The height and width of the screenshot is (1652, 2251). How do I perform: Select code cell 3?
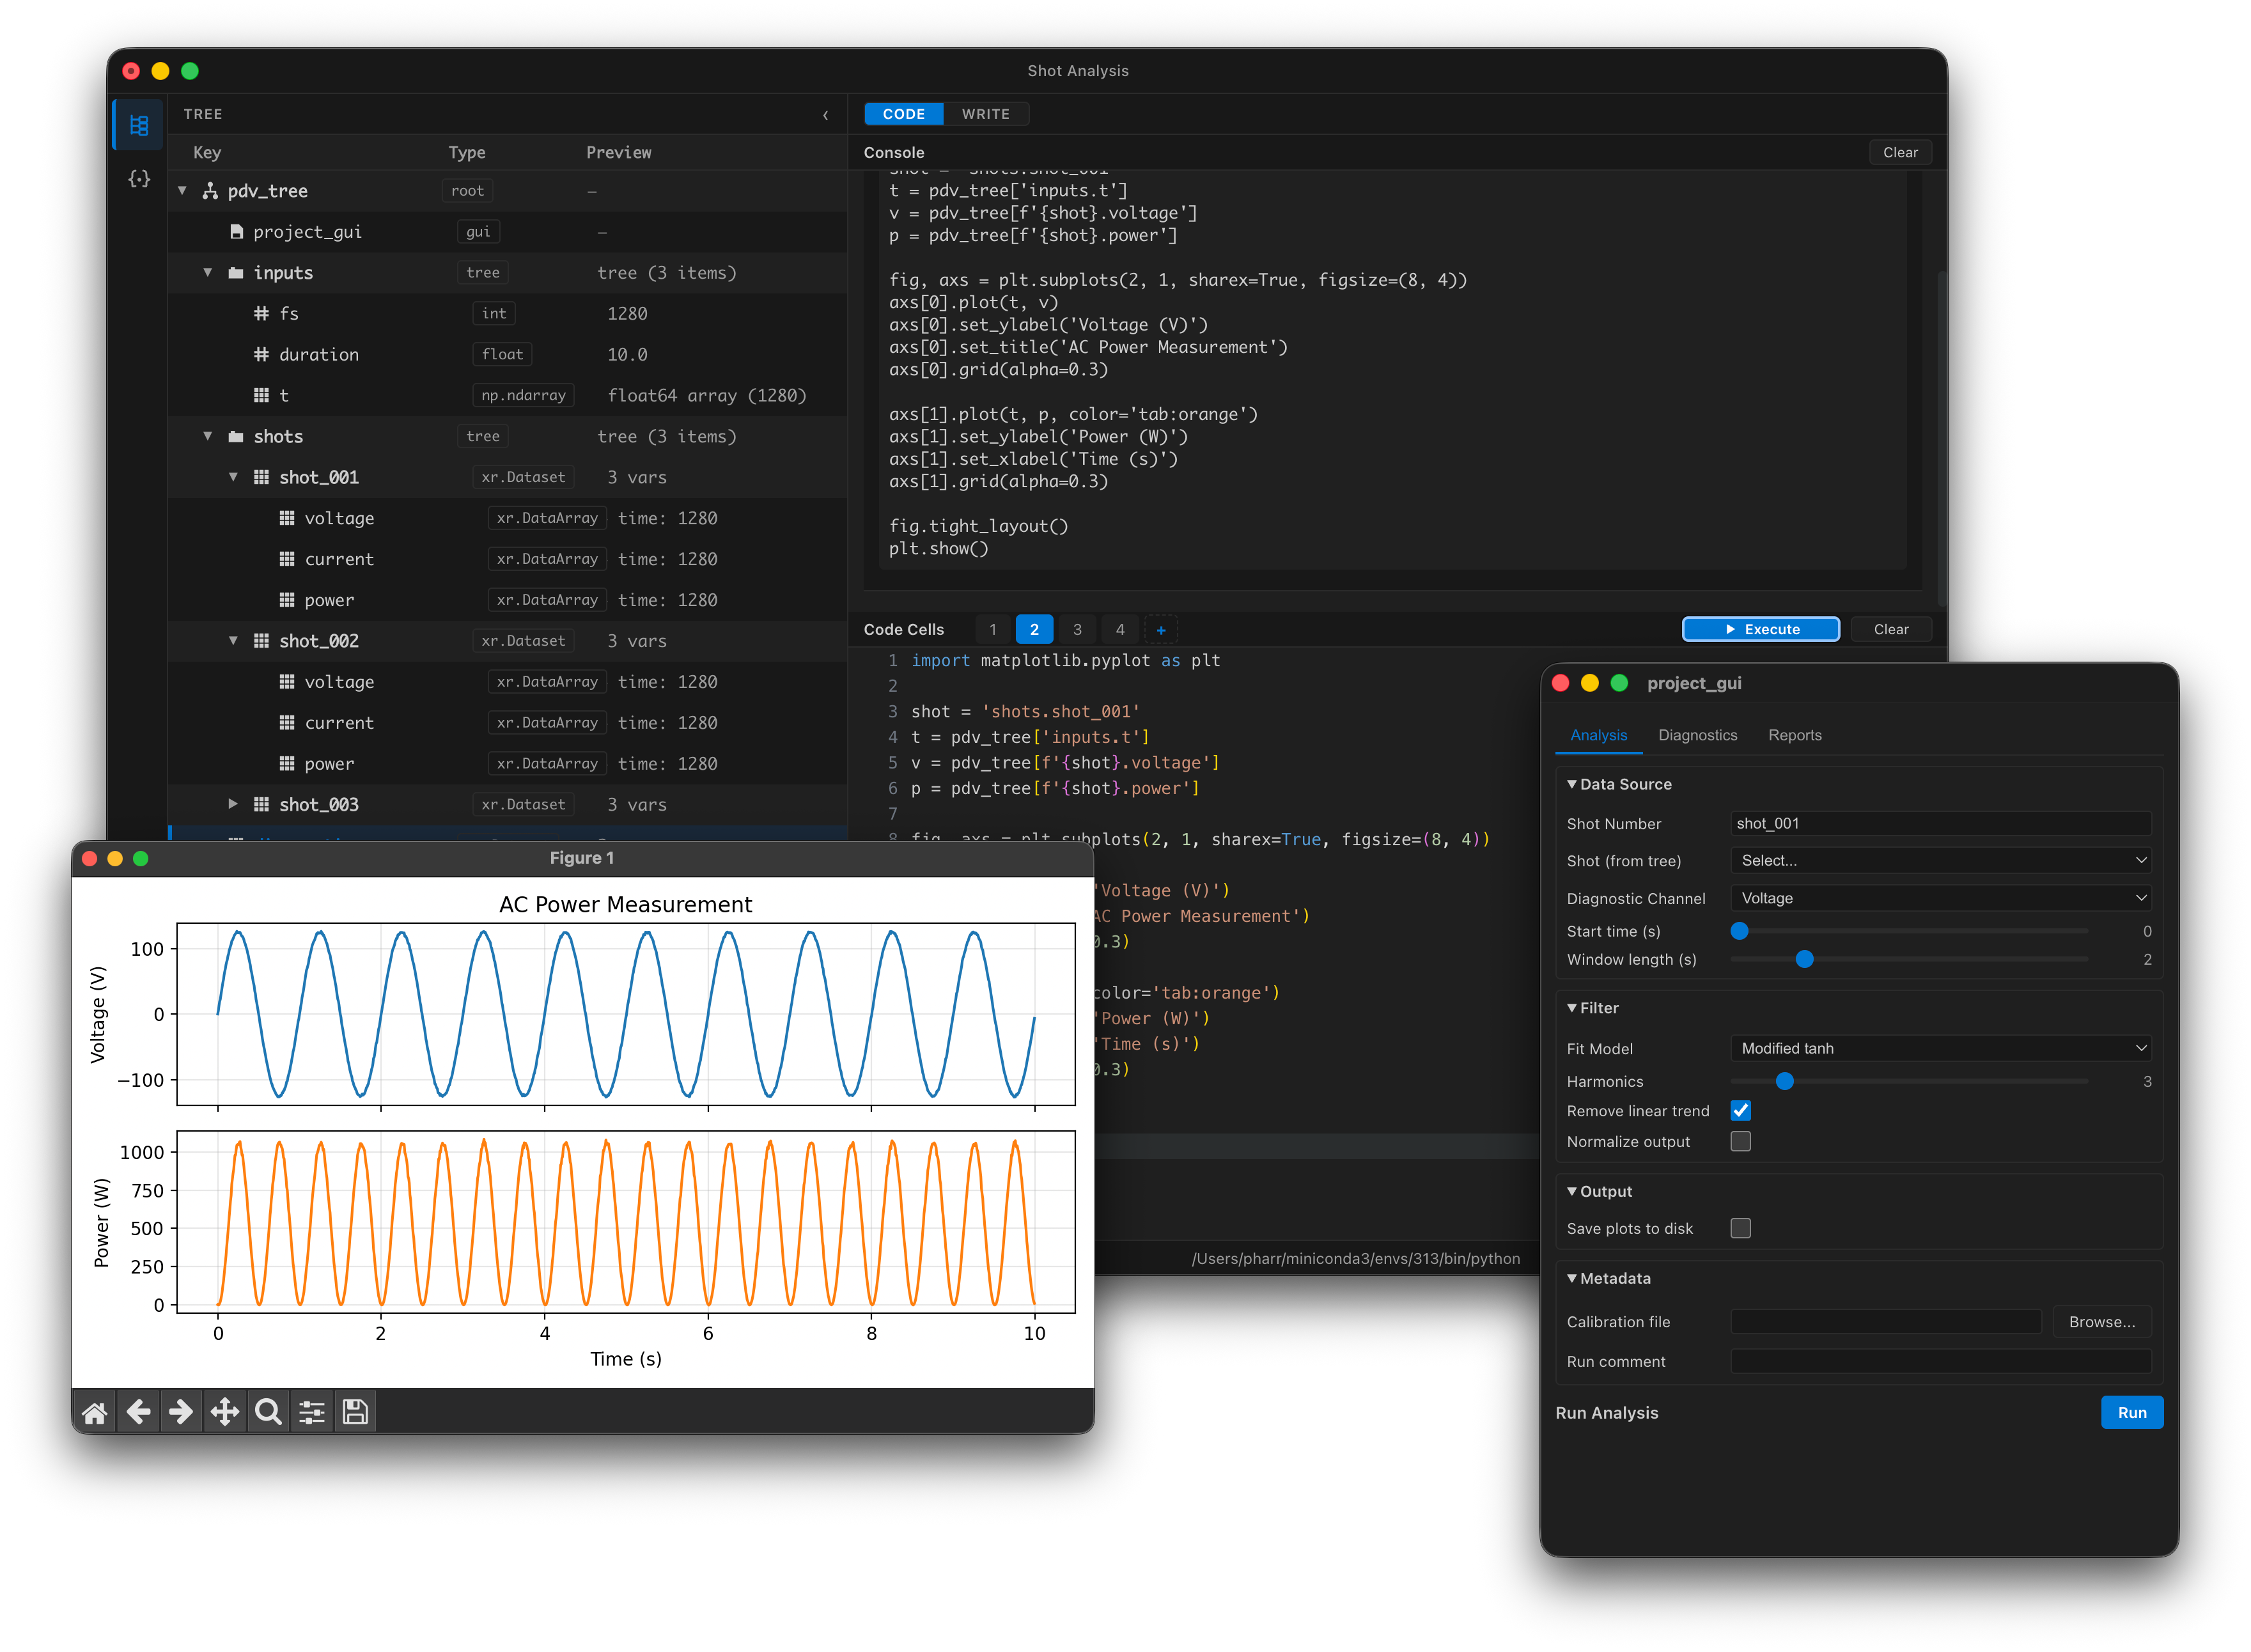tap(1077, 630)
